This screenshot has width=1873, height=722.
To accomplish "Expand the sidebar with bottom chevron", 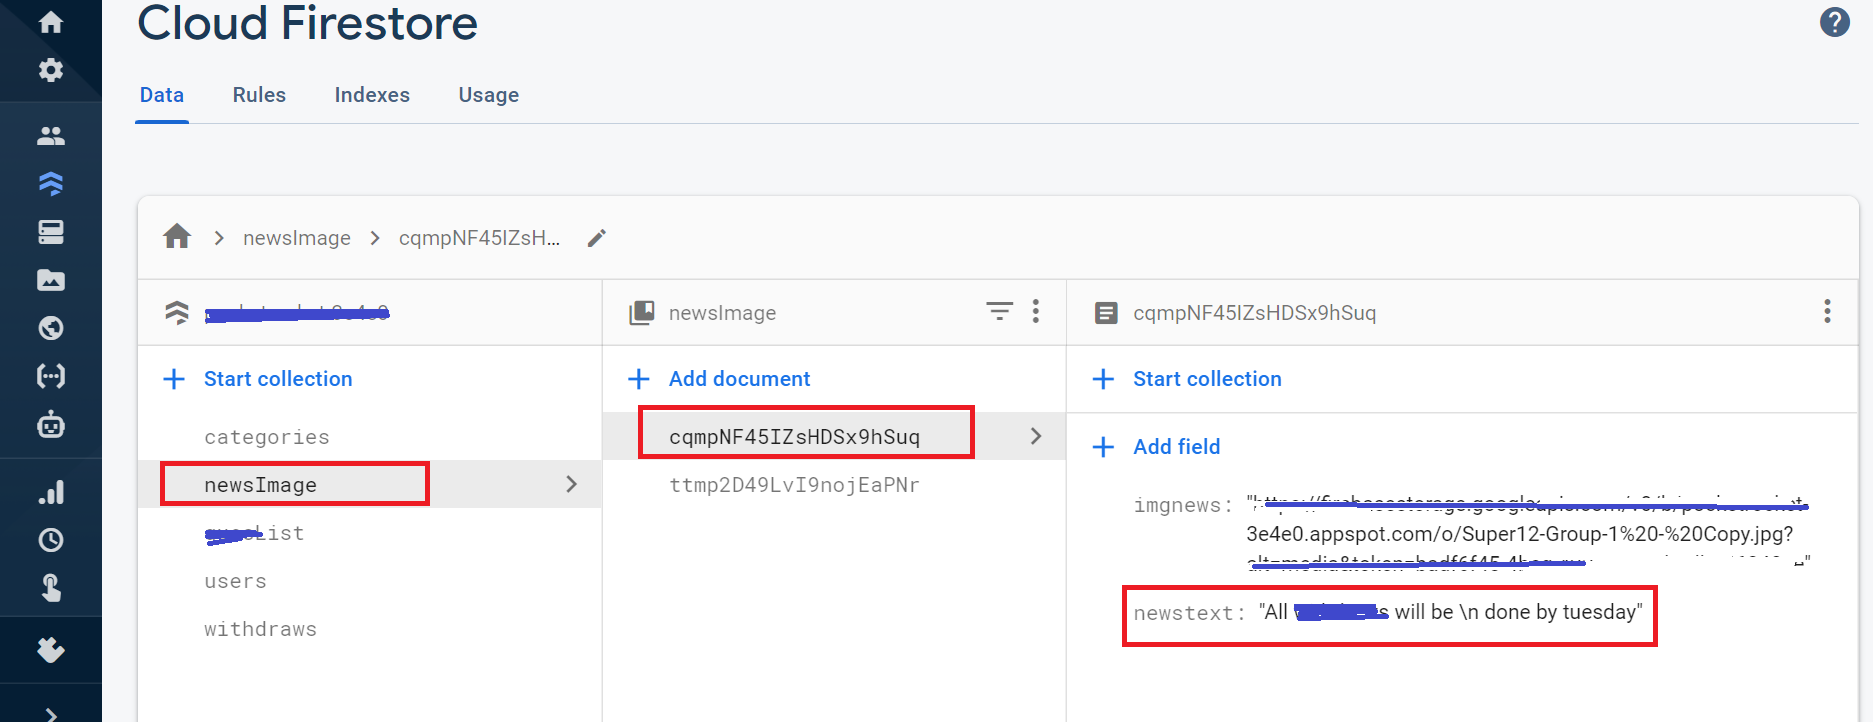I will pos(51,713).
